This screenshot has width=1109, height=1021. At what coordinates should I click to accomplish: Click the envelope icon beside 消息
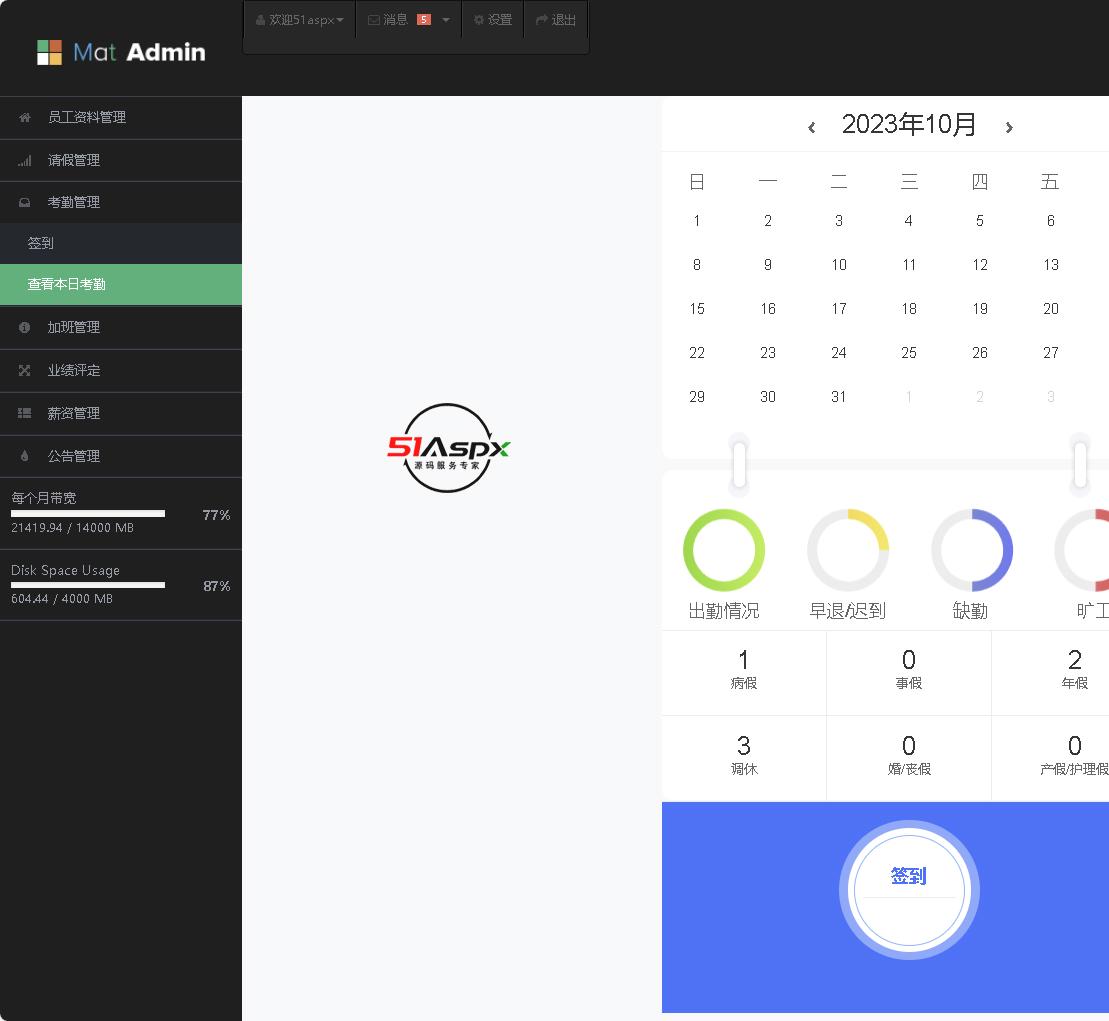click(x=373, y=20)
